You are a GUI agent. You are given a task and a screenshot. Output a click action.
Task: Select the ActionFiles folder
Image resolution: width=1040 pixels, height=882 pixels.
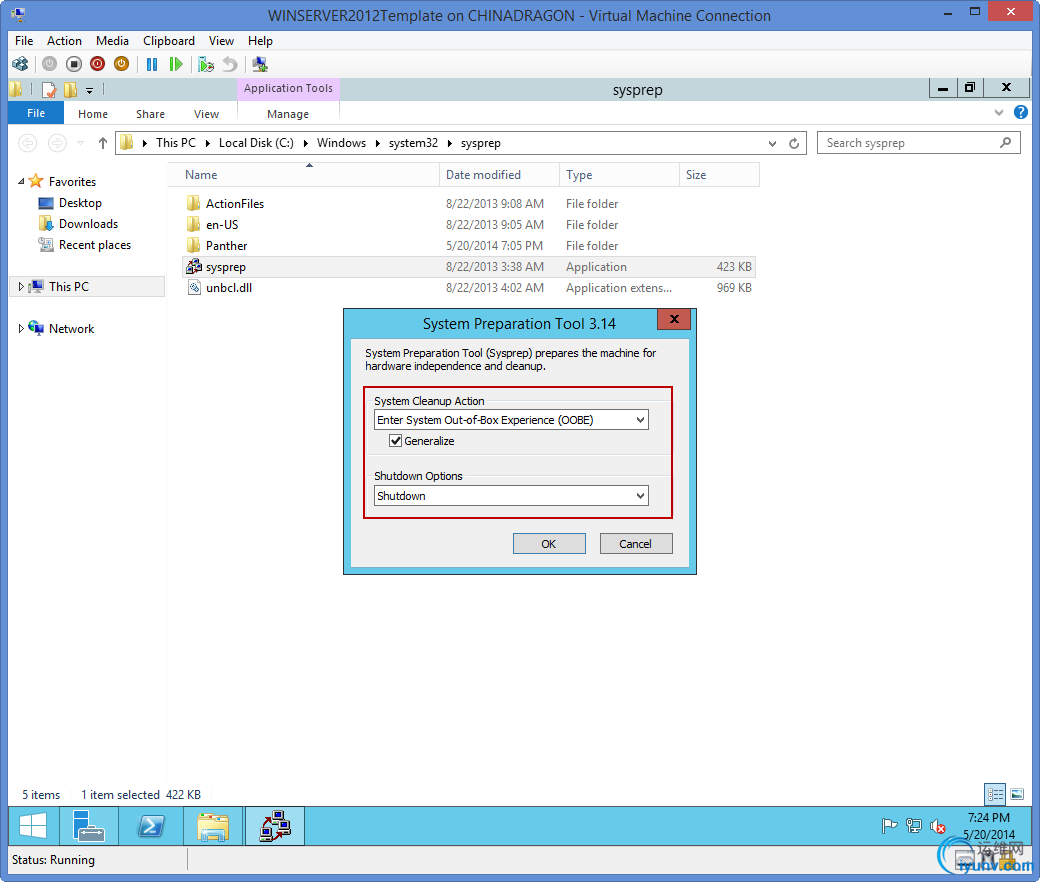click(234, 204)
